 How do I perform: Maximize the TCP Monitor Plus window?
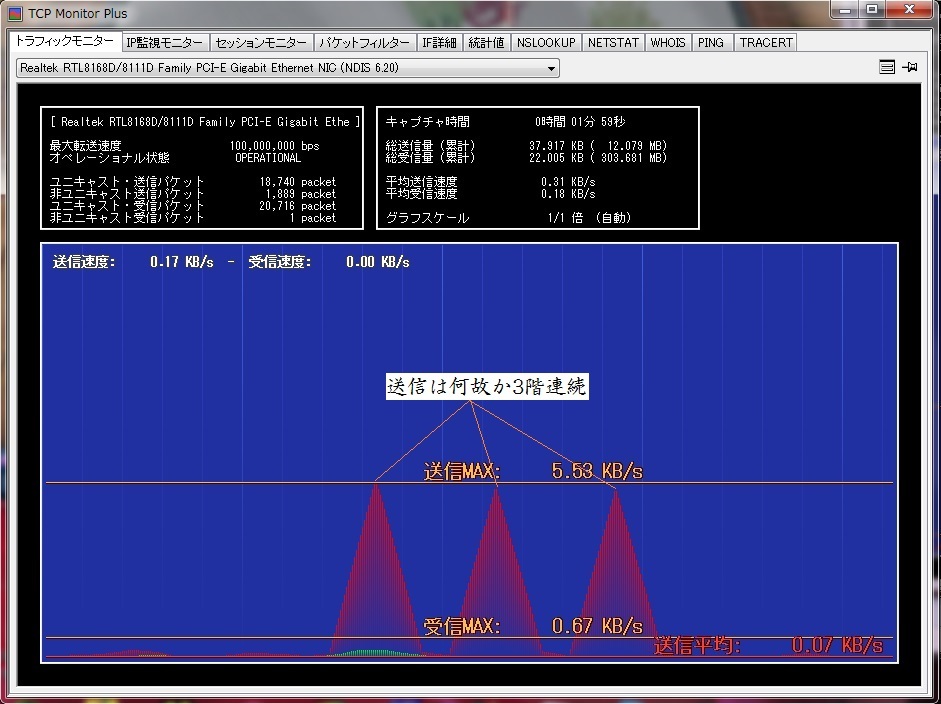(871, 10)
